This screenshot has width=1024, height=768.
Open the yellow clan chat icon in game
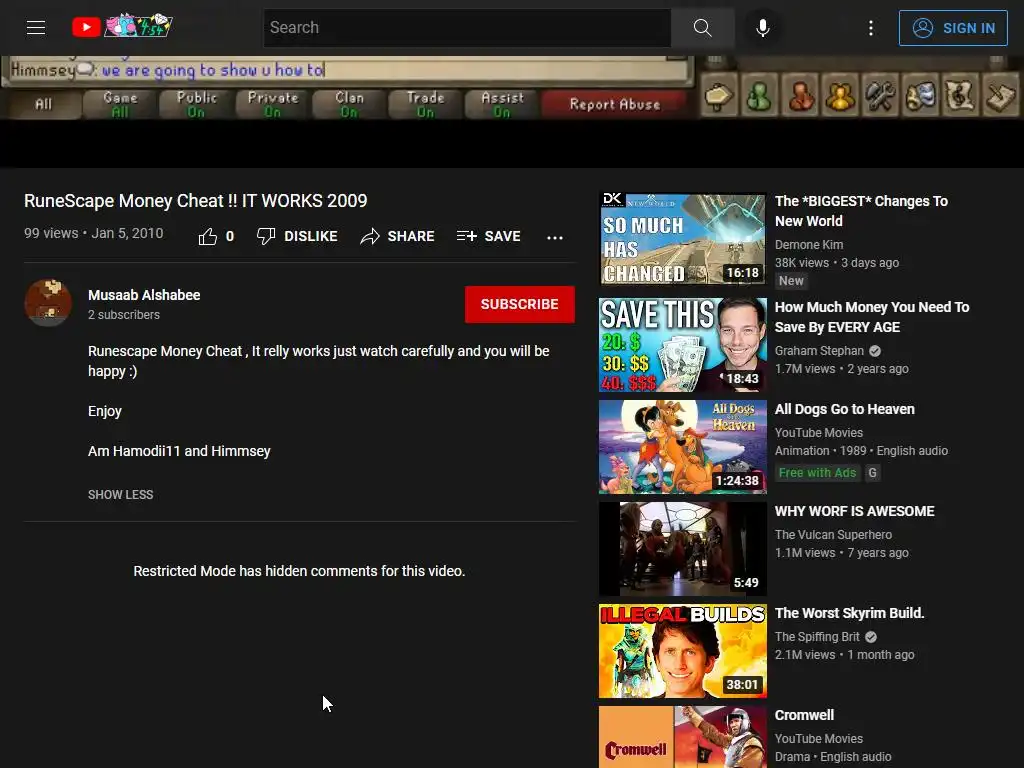(840, 96)
